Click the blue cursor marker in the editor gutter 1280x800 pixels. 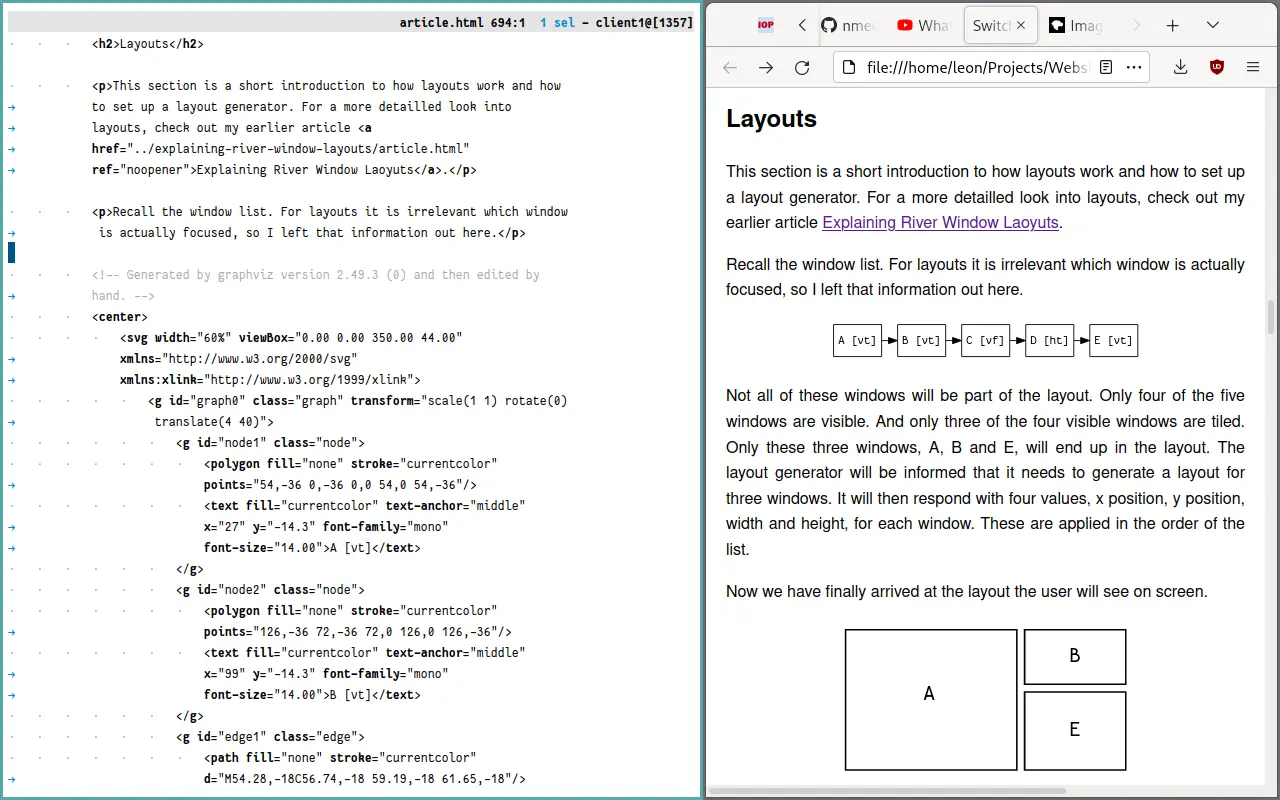click(x=12, y=252)
